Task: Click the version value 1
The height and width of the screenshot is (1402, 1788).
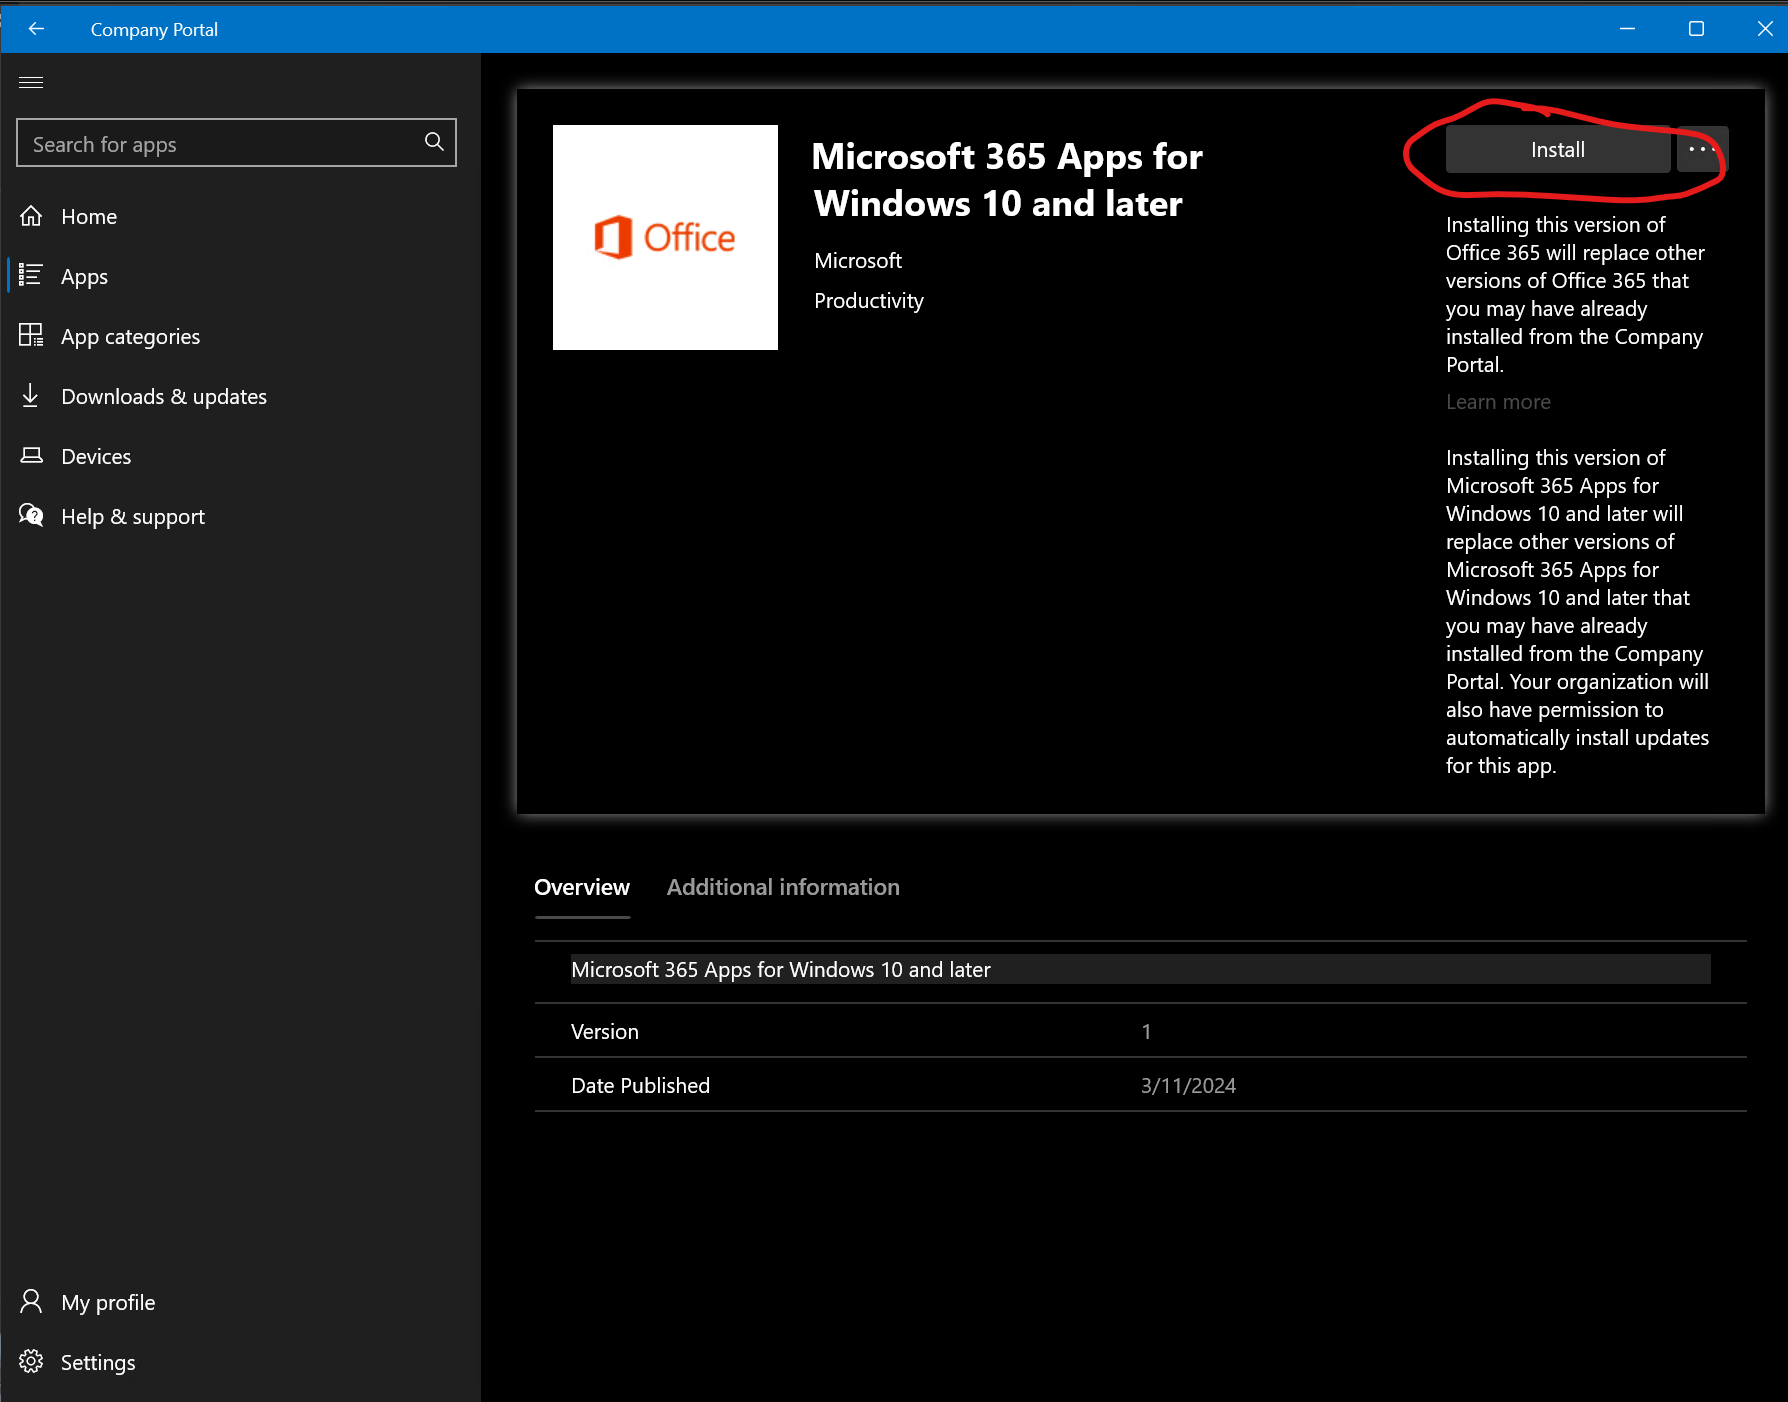Action: 1146,1032
